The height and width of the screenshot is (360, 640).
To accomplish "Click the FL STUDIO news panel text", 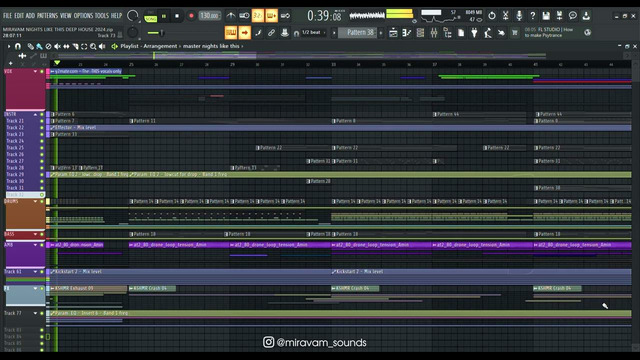I will [x=549, y=32].
